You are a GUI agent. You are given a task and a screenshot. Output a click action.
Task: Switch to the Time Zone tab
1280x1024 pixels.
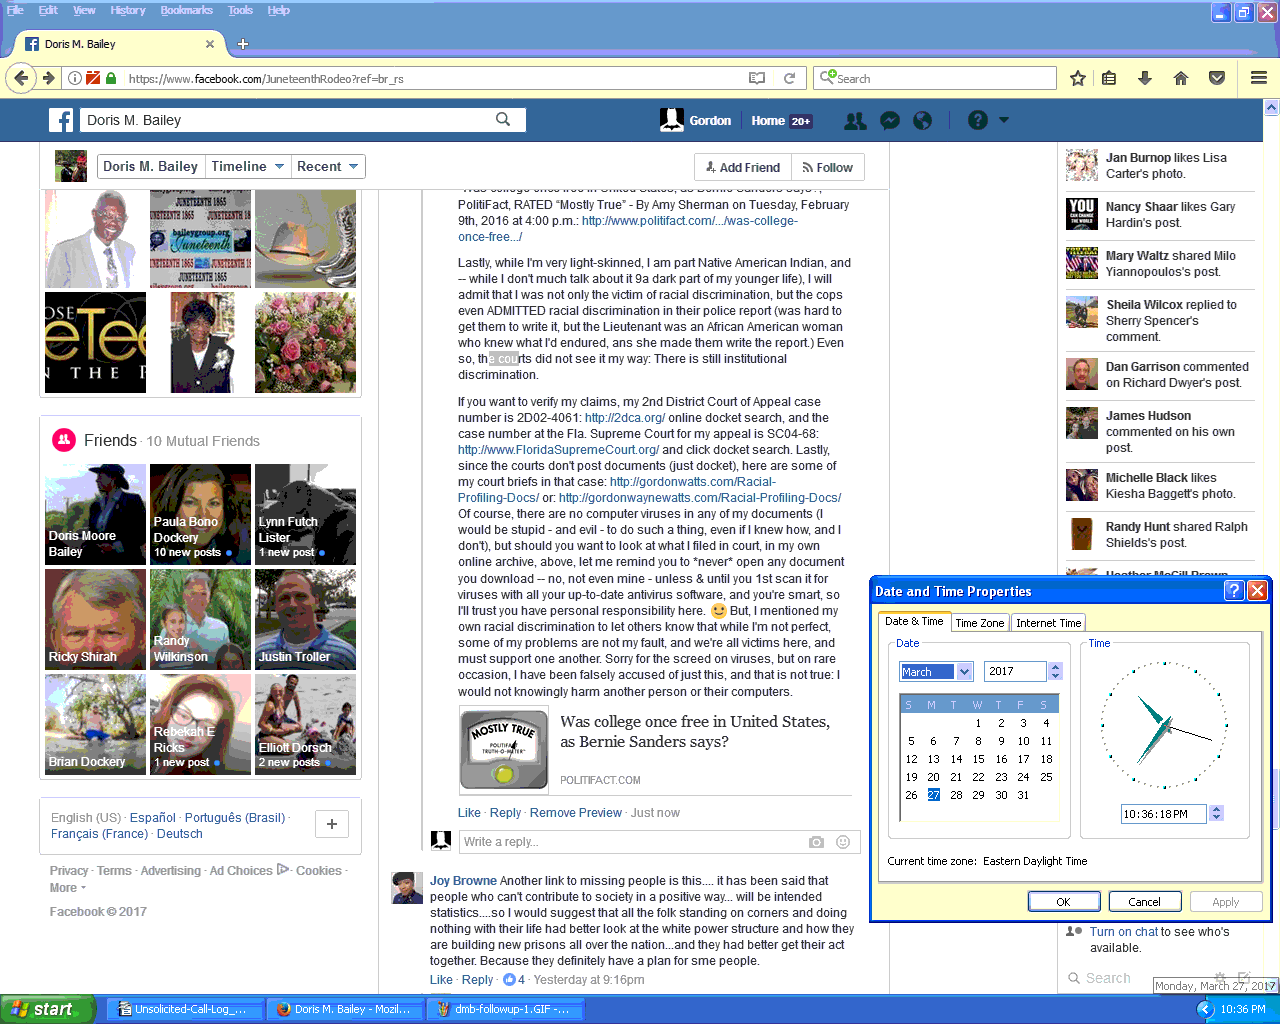(x=979, y=623)
